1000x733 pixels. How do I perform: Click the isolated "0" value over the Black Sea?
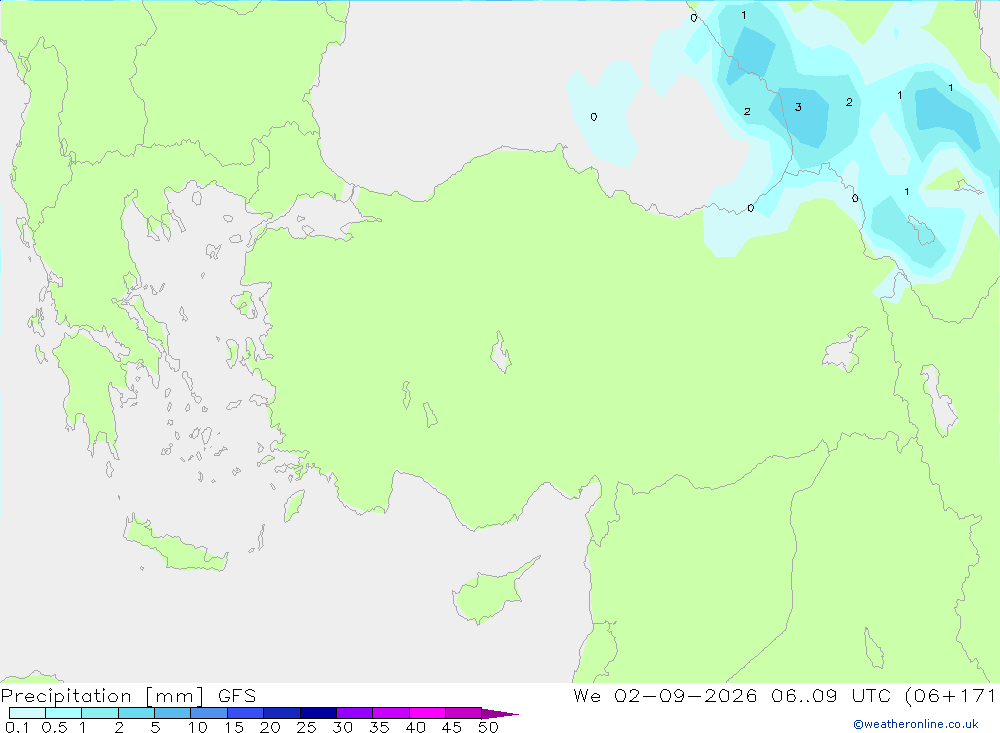pos(594,117)
